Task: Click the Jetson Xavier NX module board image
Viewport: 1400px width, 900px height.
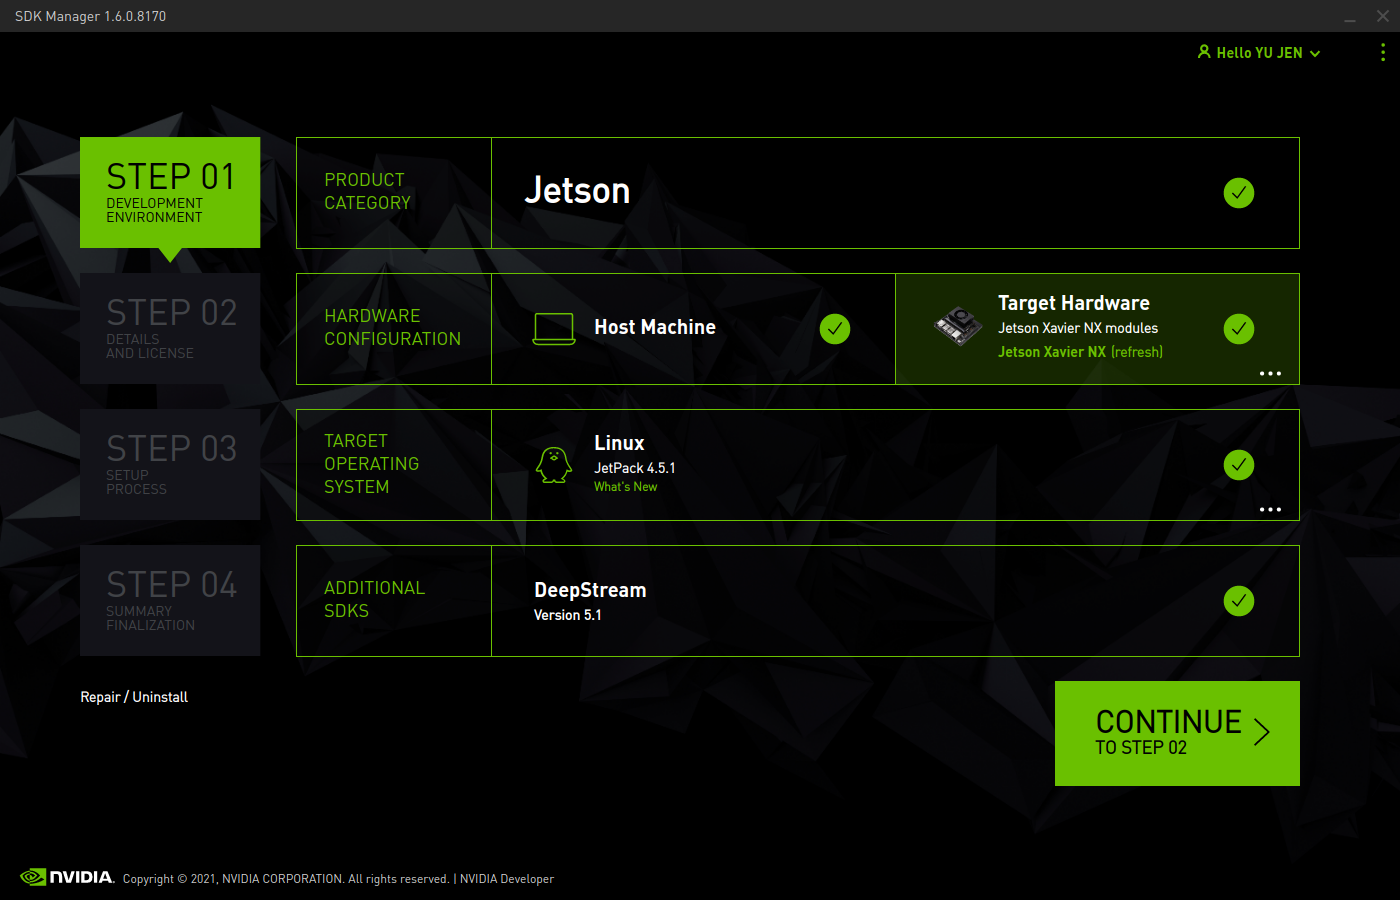Action: point(958,326)
